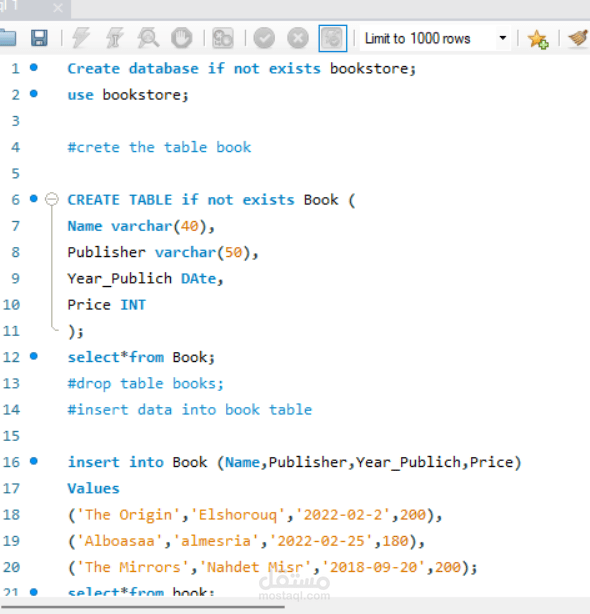
Task: Click the line 'Name varchar(40),'
Action: point(141,226)
